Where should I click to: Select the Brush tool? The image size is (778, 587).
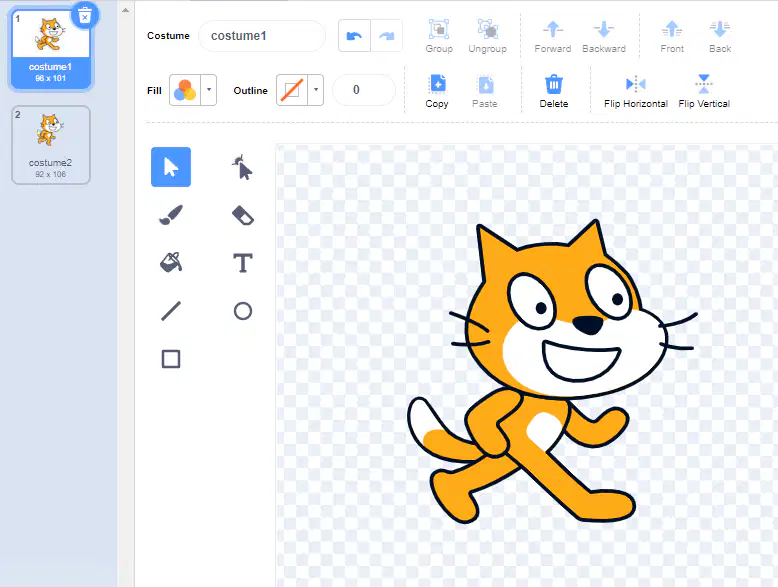171,215
